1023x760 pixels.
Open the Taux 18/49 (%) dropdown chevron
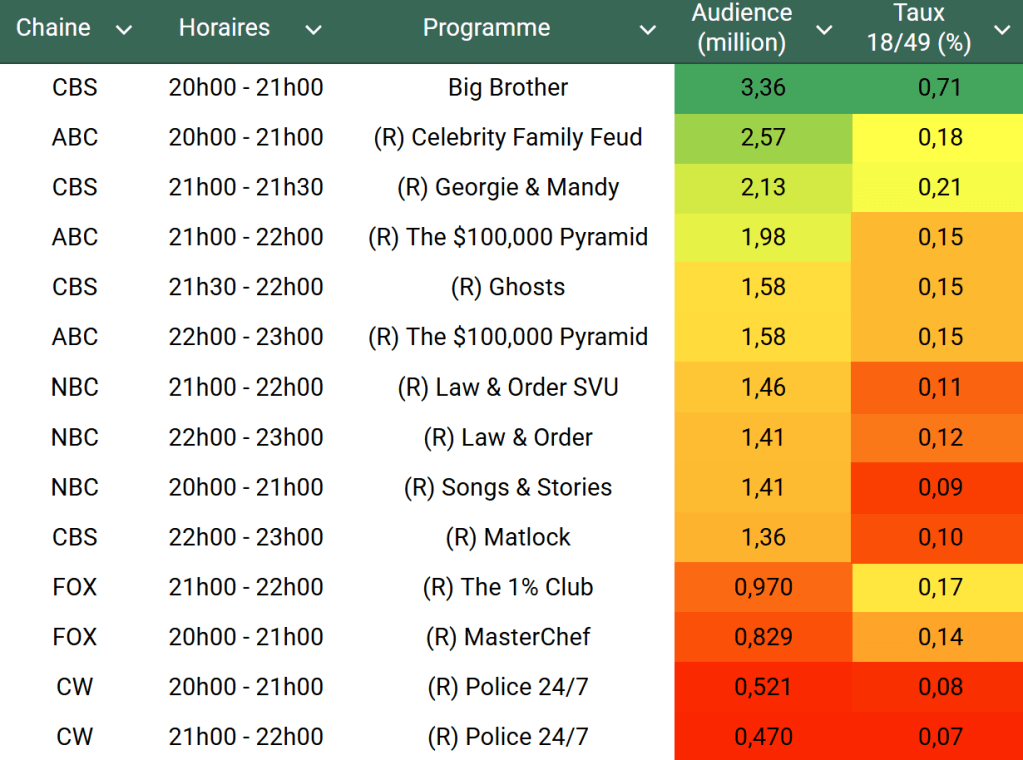point(1002,30)
